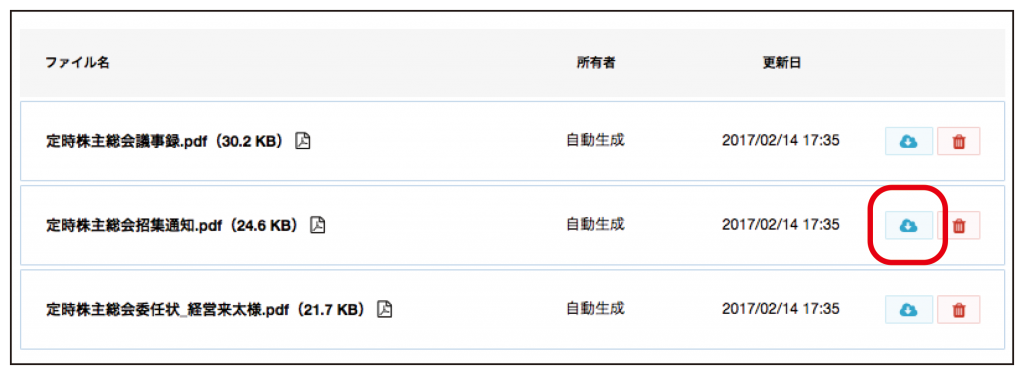Click PDF icon beside 定時株主総会招集通知.pdf
The height and width of the screenshot is (375, 1024).
[x=318, y=225]
